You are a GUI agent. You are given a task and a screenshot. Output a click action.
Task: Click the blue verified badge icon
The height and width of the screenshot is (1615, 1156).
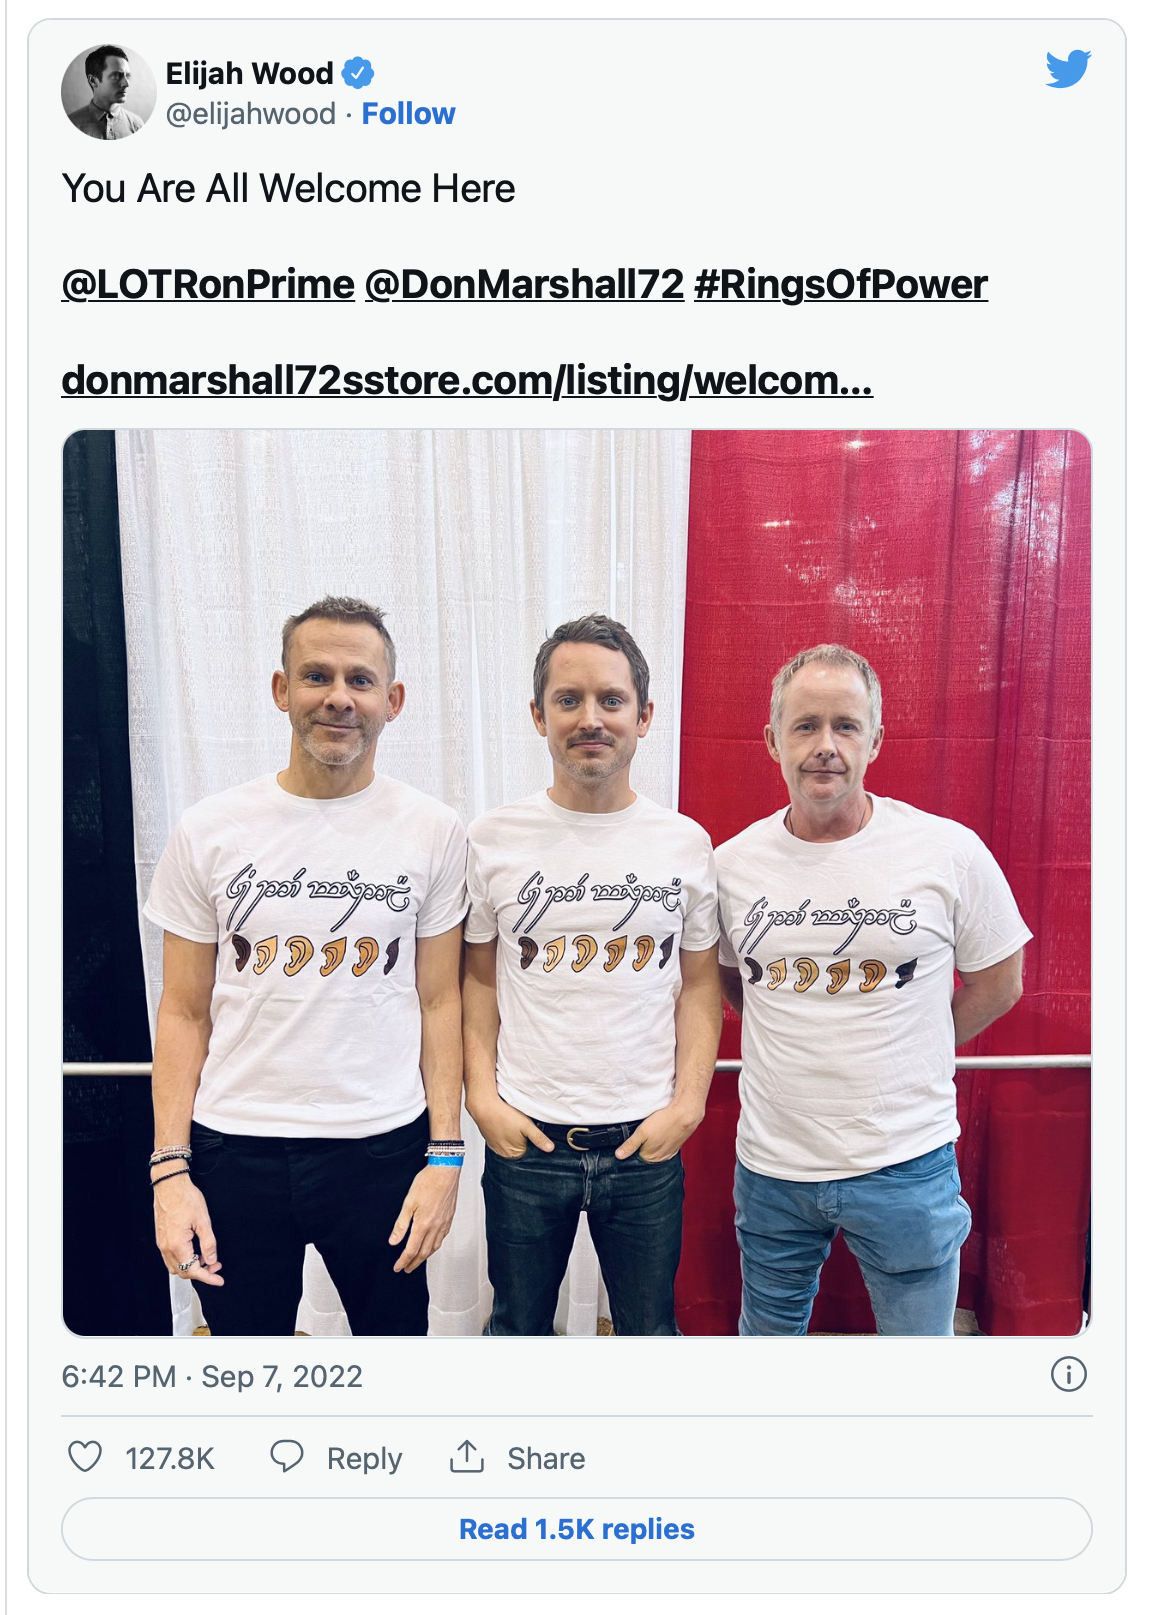358,73
